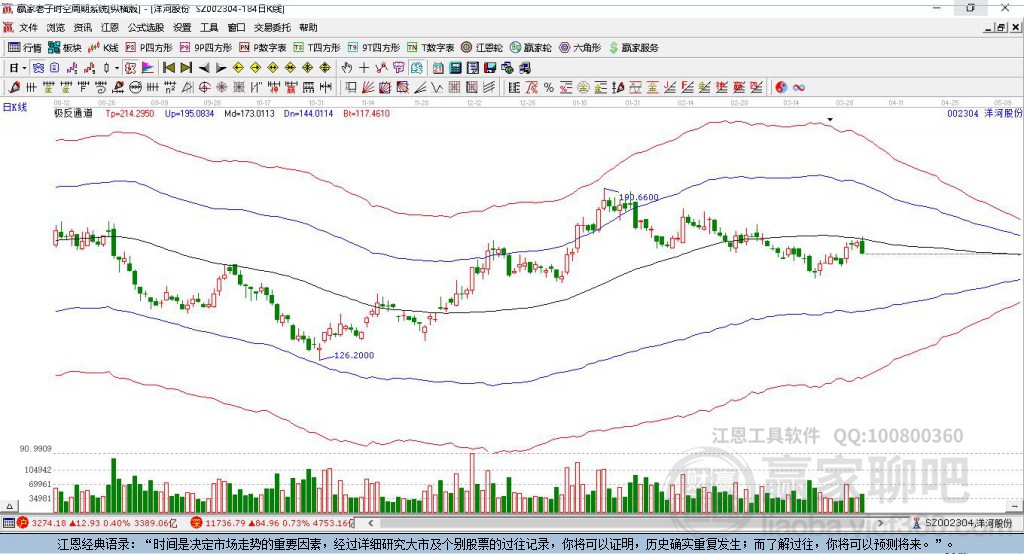Open the 文件 menu
1024x554 pixels.
click(x=29, y=27)
